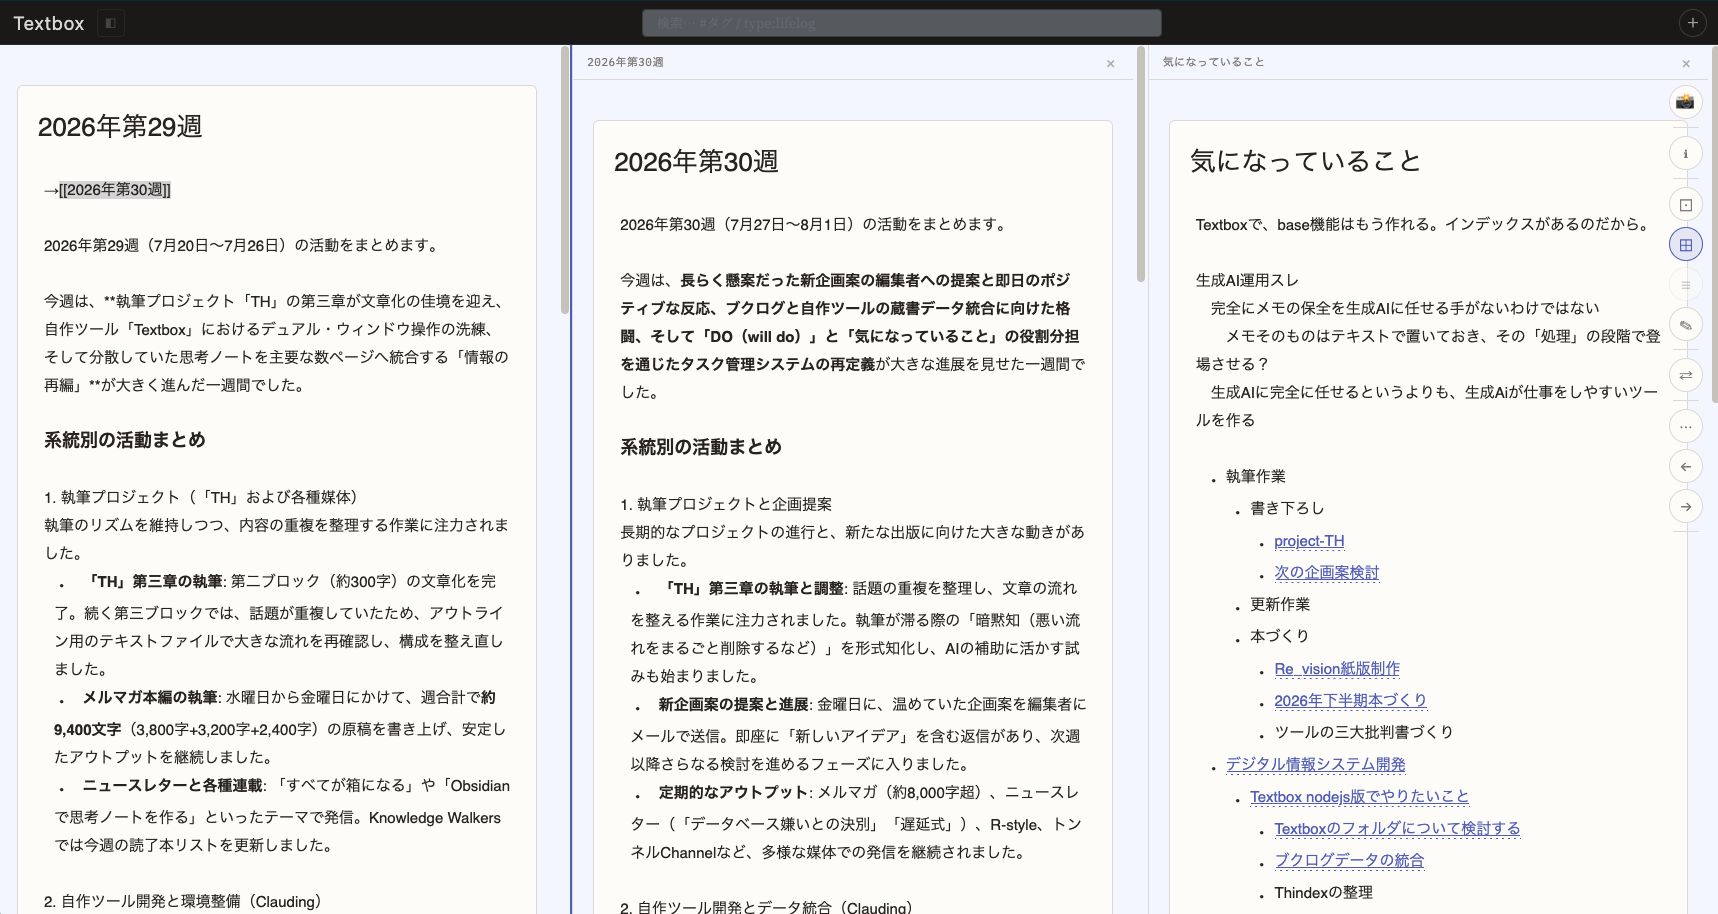
Task: Select the 気になっていること pane tab title
Action: (x=1213, y=62)
